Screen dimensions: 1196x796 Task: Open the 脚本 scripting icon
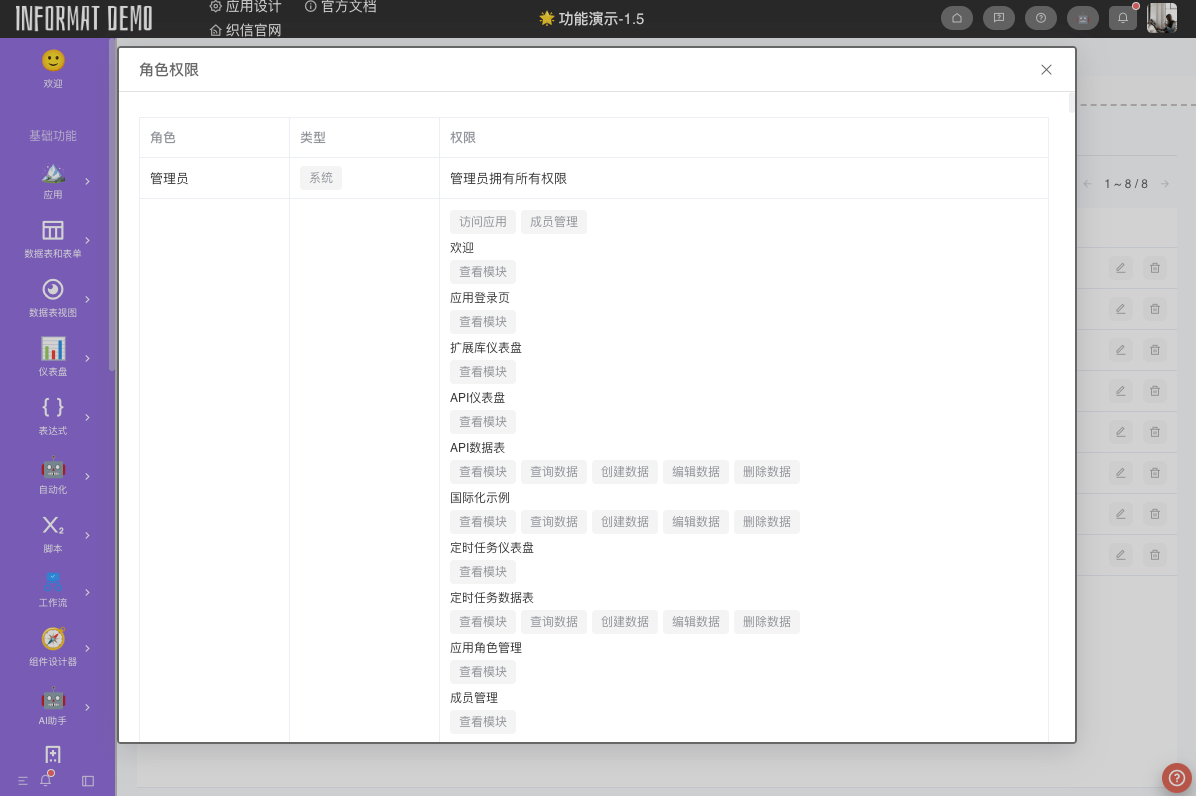[x=53, y=525]
